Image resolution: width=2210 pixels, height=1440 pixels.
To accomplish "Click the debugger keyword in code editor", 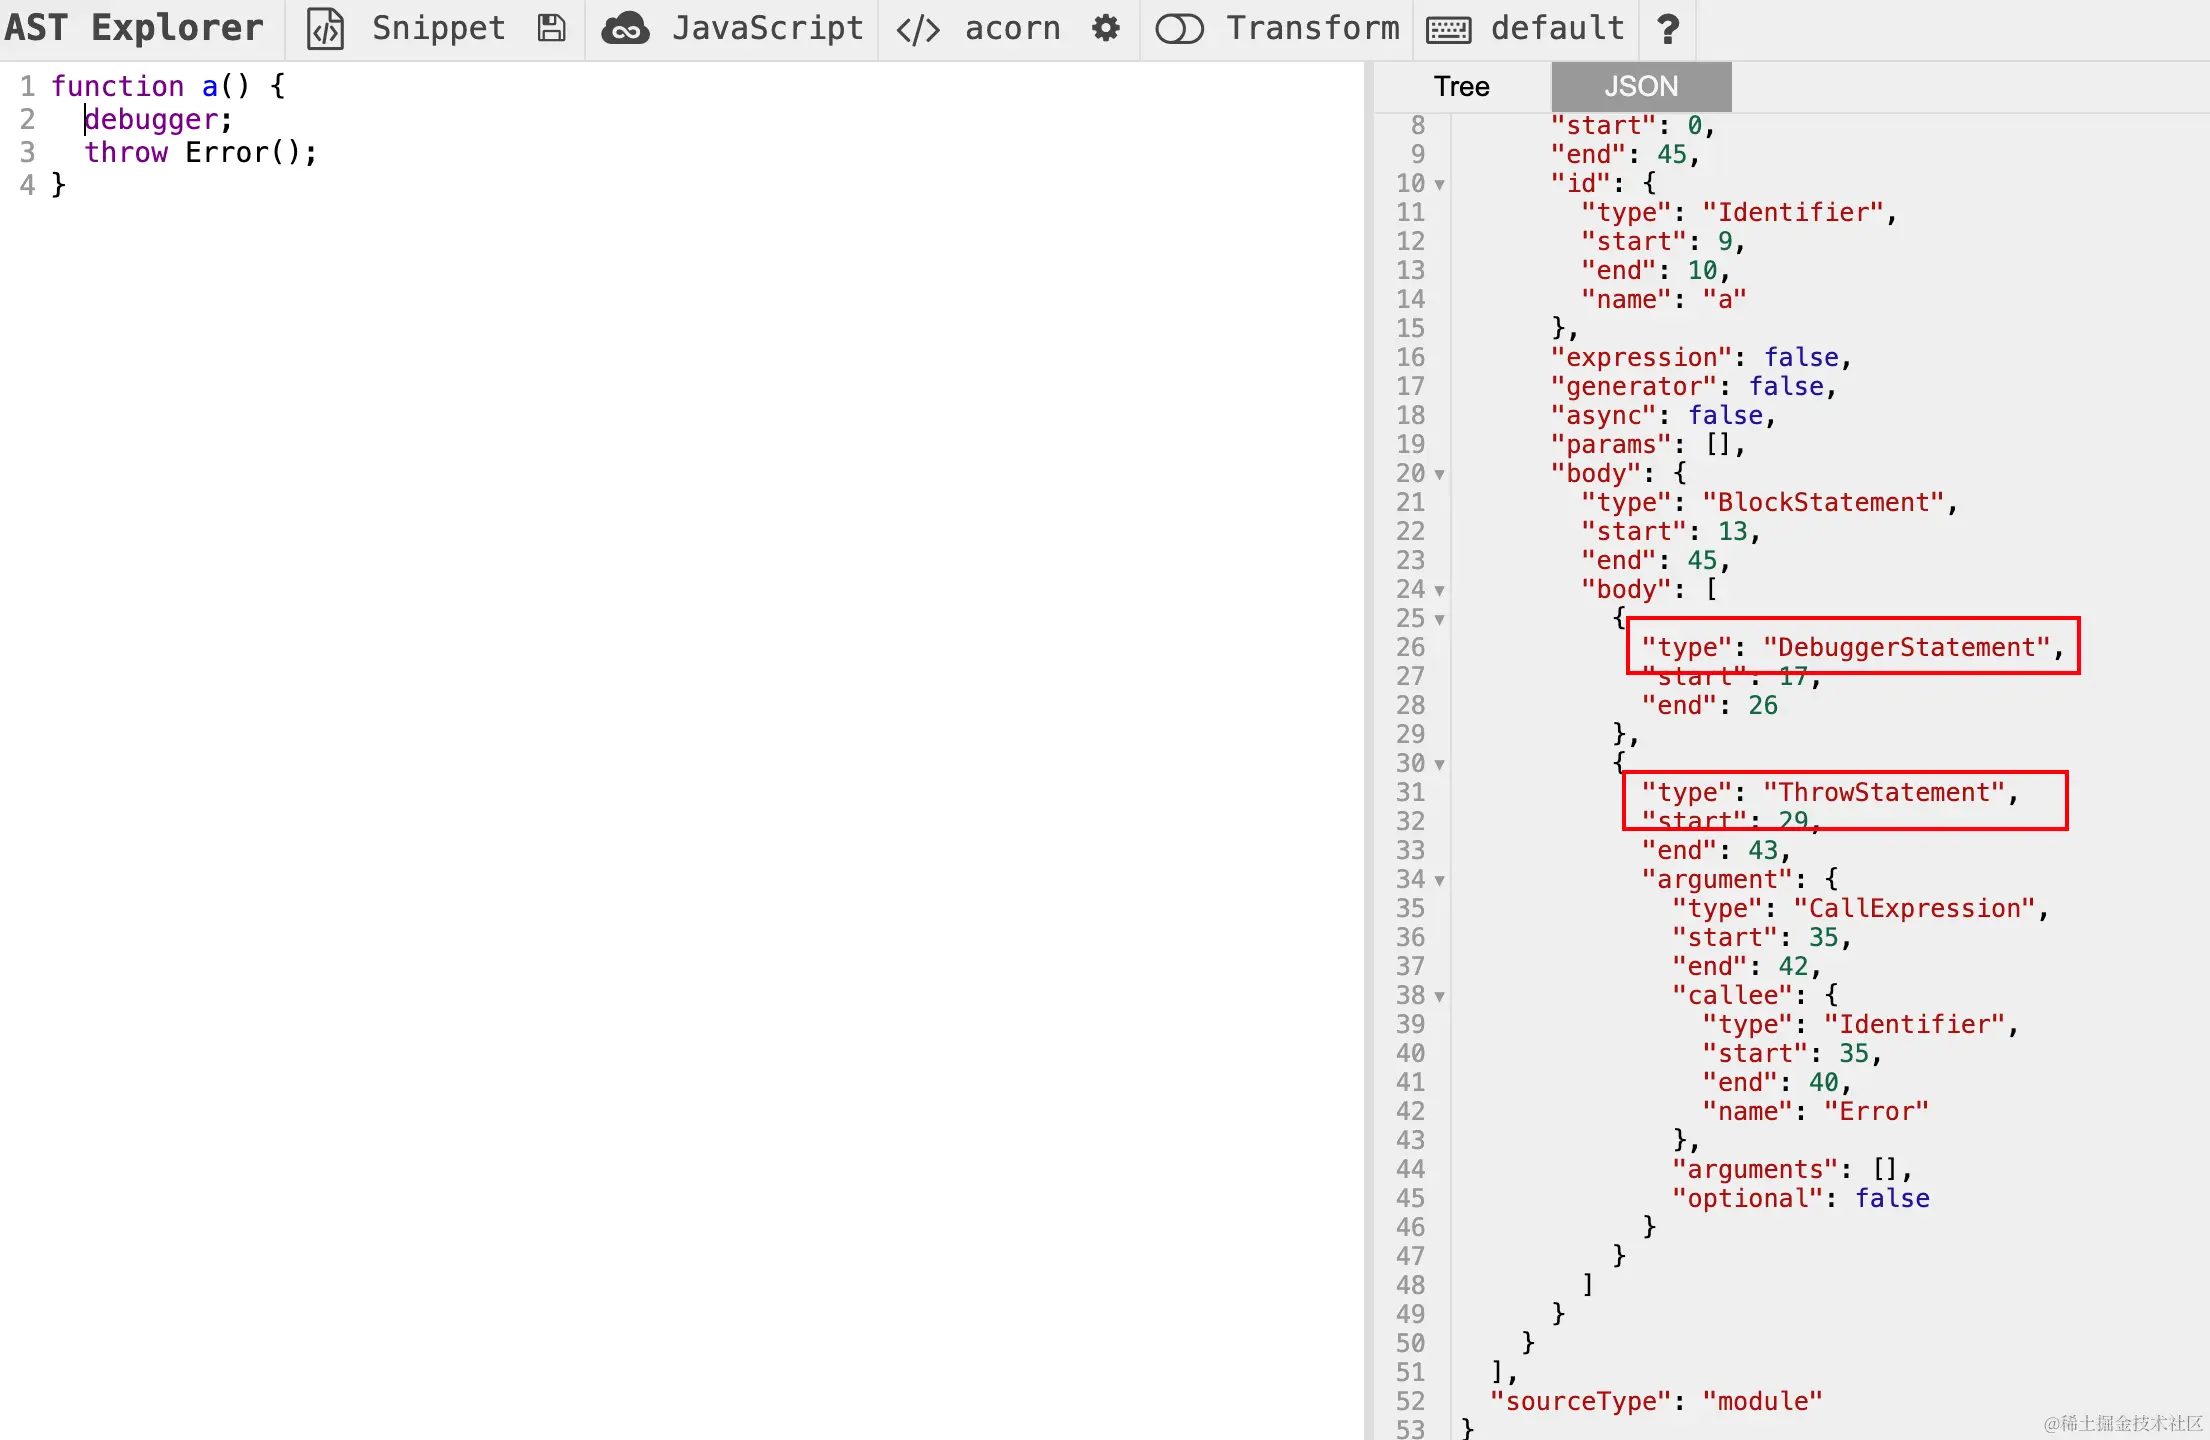I will (151, 120).
